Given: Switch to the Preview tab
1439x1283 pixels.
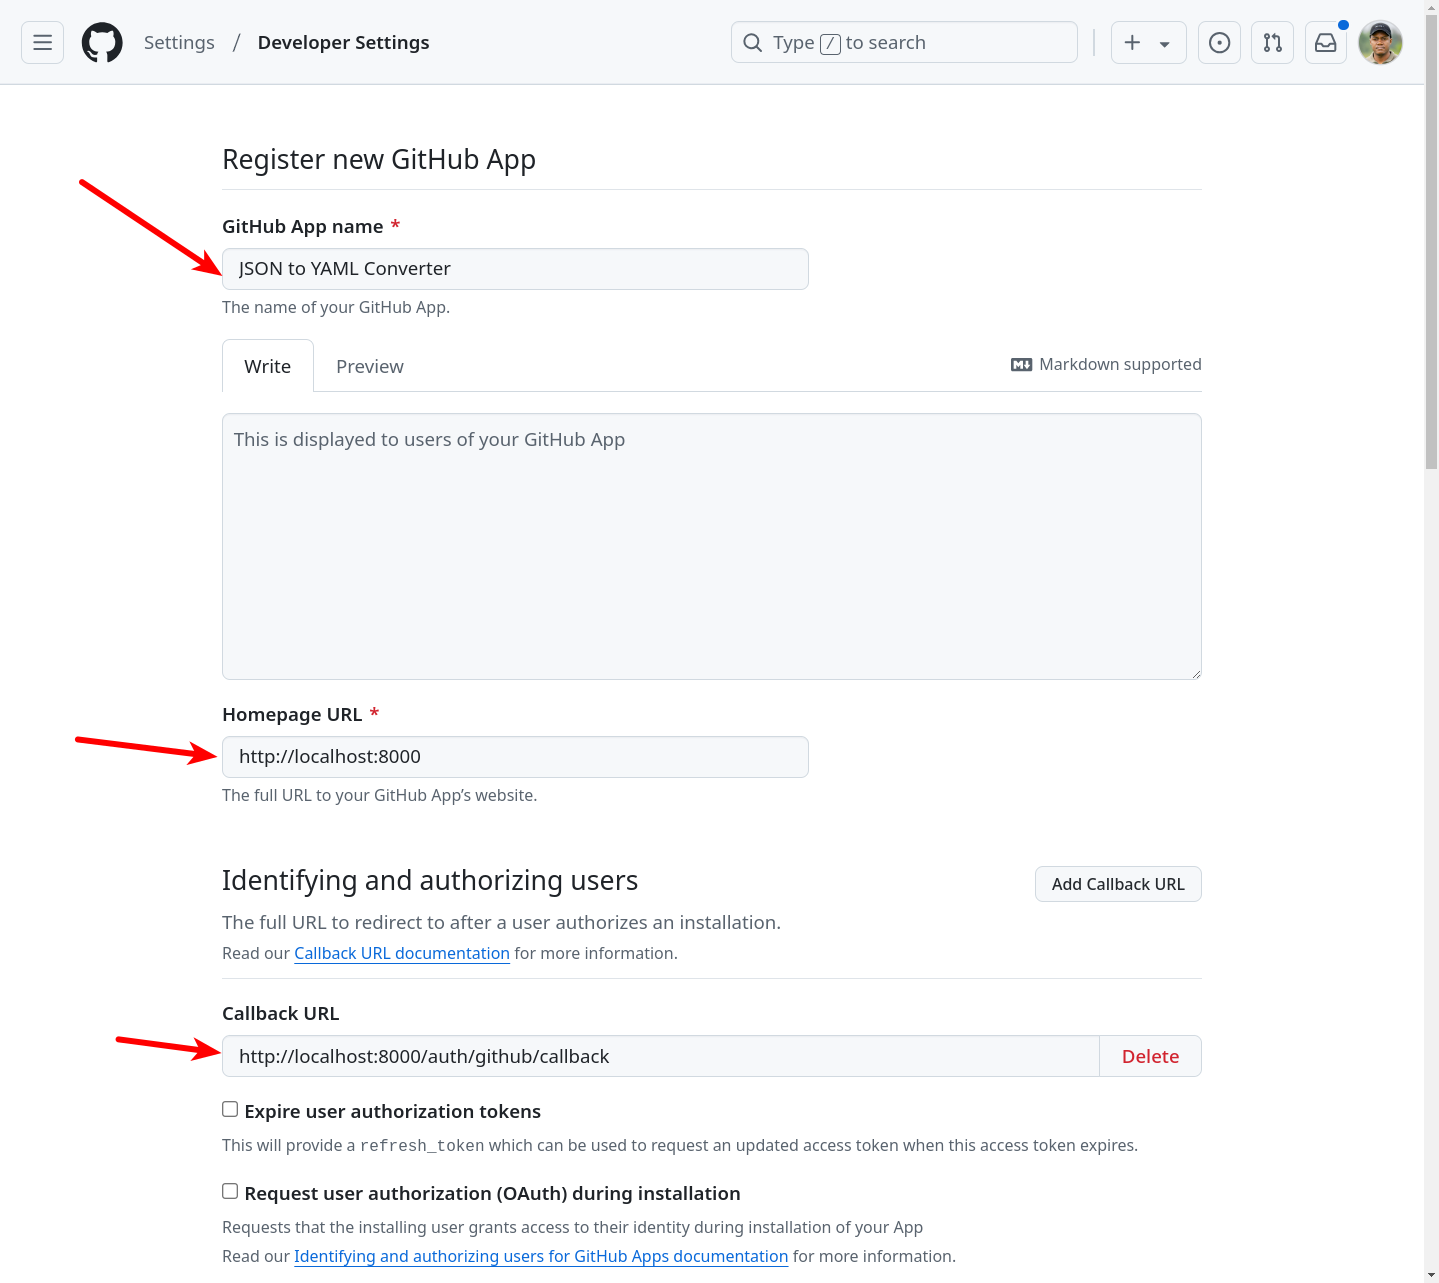Looking at the screenshot, I should point(370,366).
